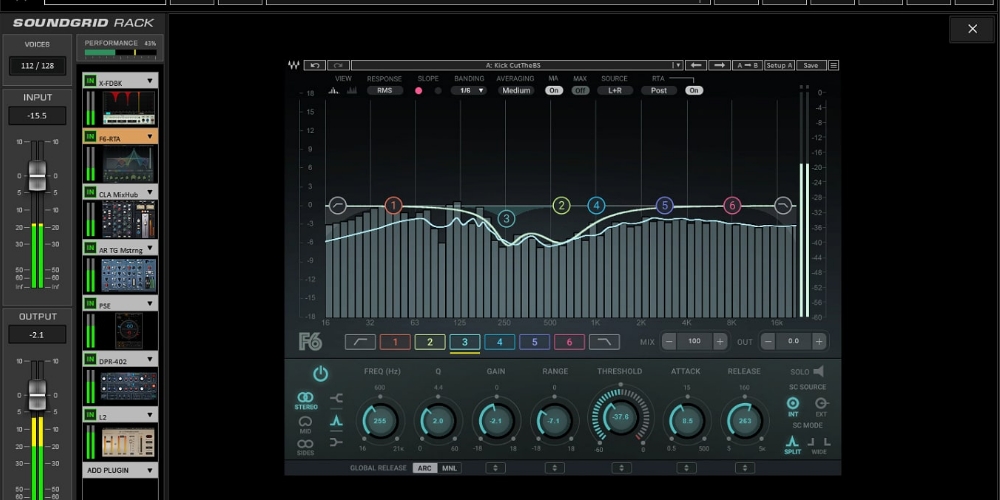The width and height of the screenshot is (1000, 500).
Task: Open the DPR-402 plugin dropdown arrow
Action: (x=150, y=359)
